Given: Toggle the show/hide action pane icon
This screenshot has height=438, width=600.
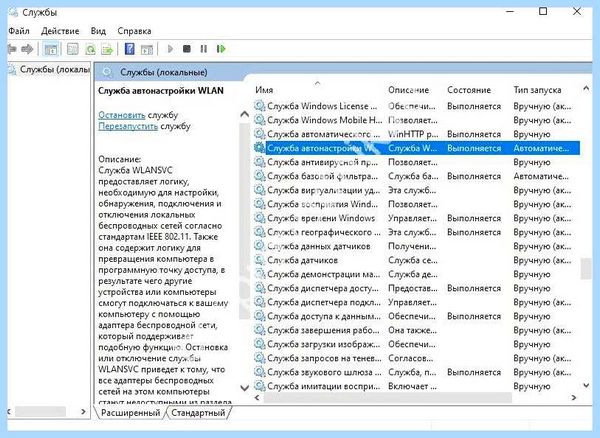Looking at the screenshot, I should pos(147,49).
